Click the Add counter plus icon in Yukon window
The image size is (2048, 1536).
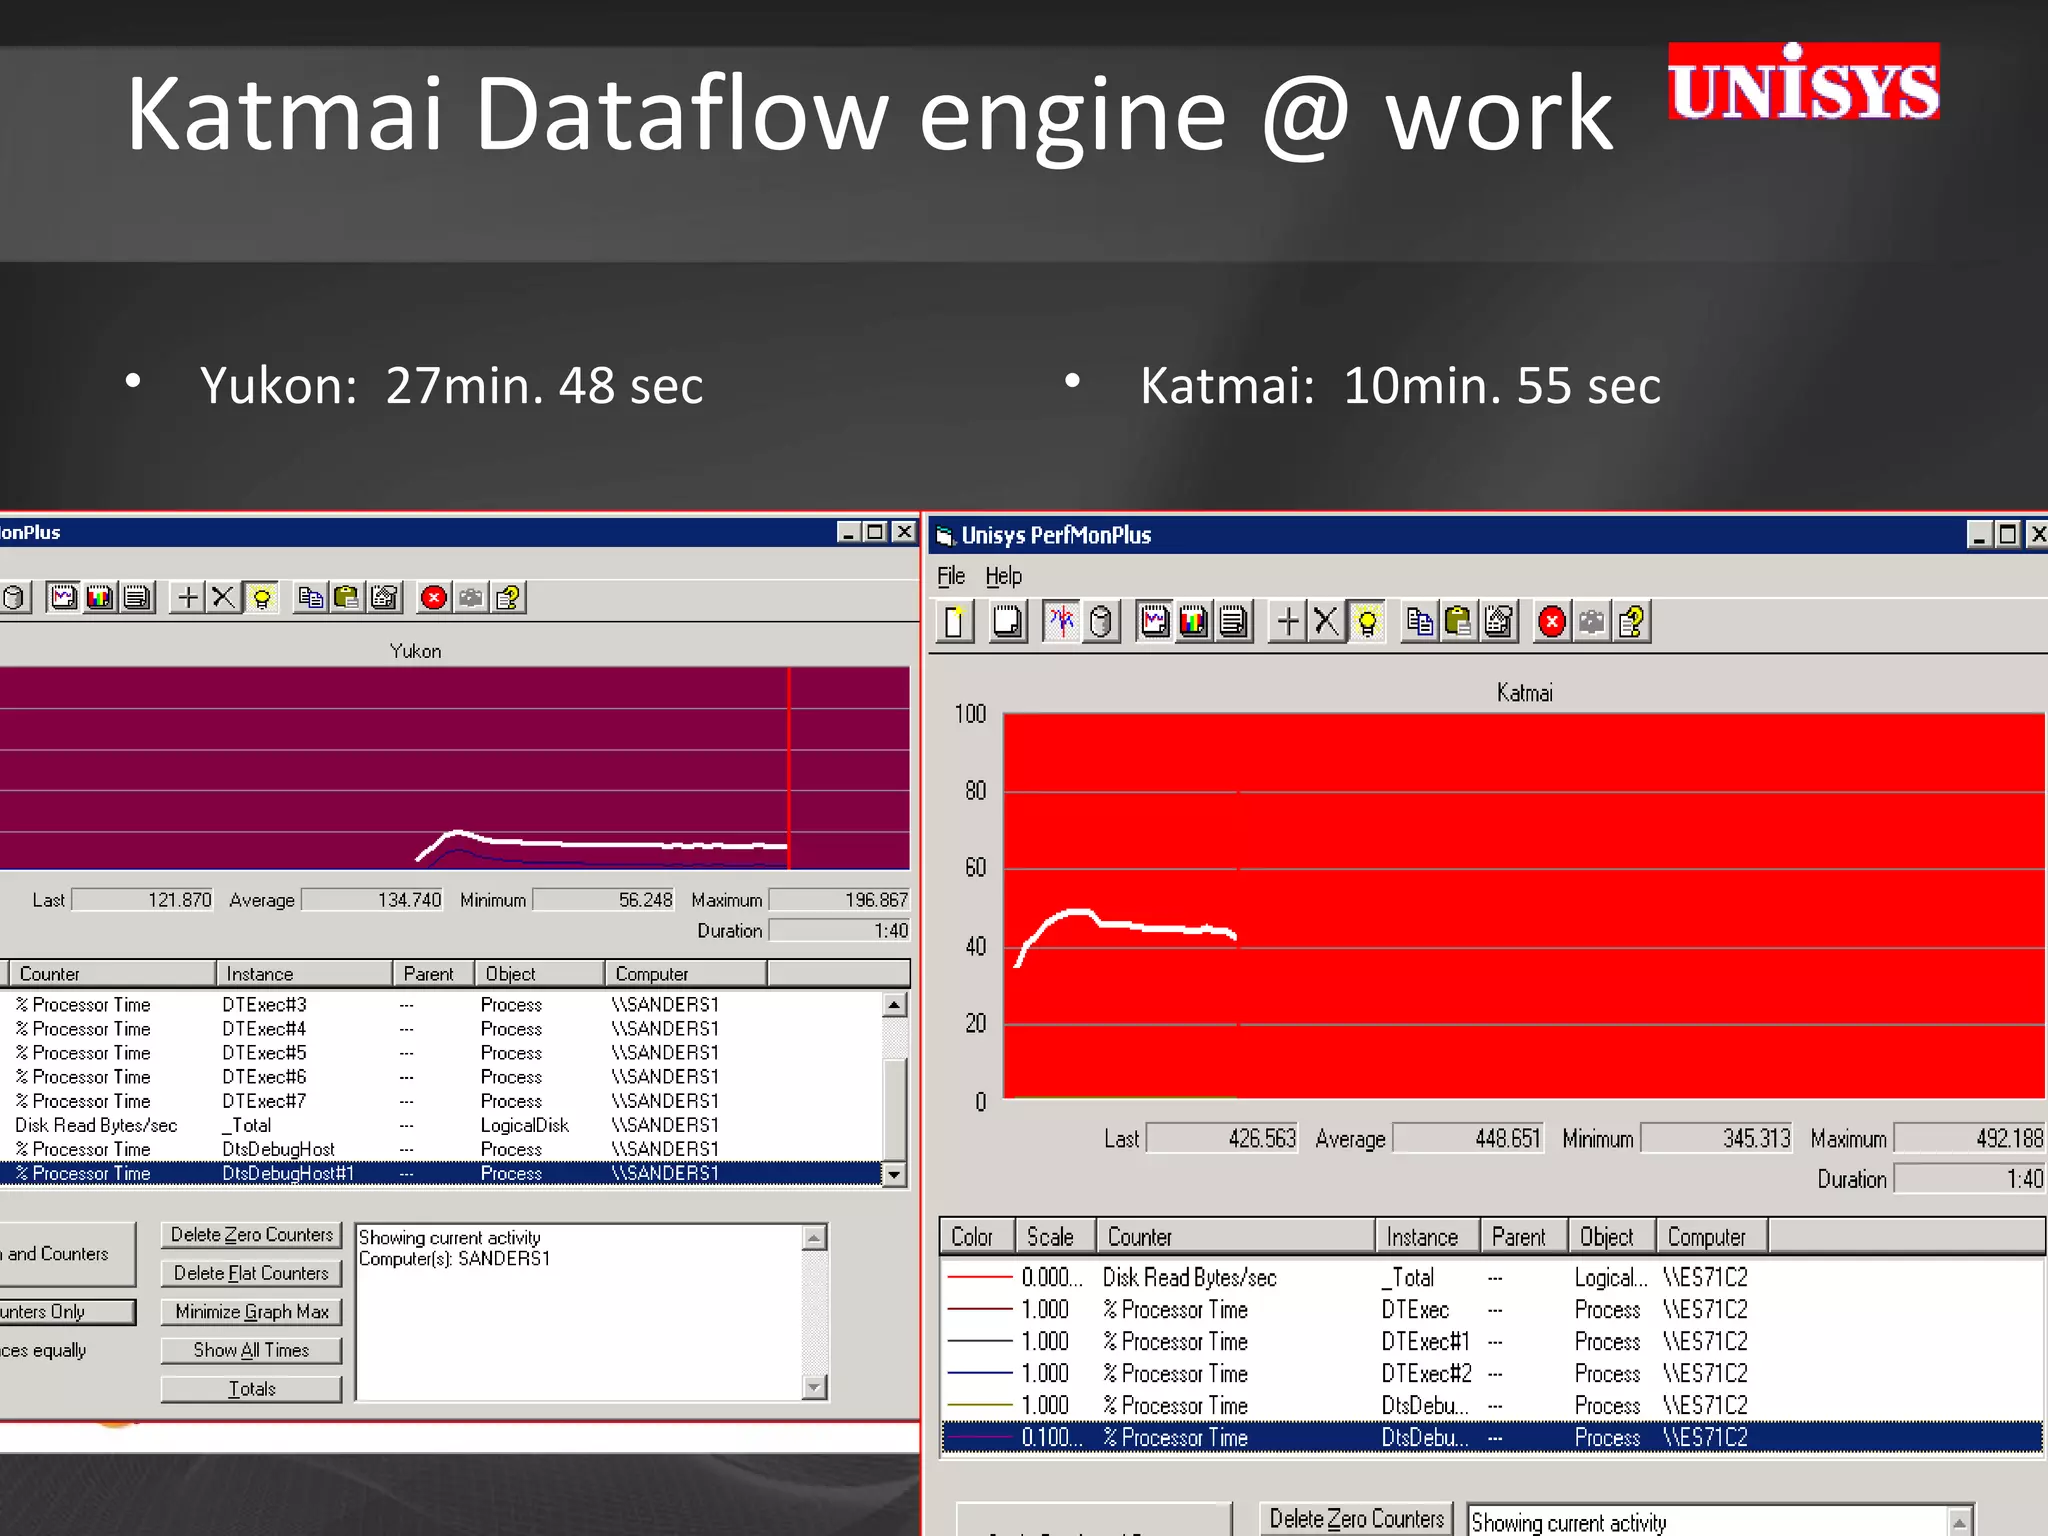[x=187, y=598]
